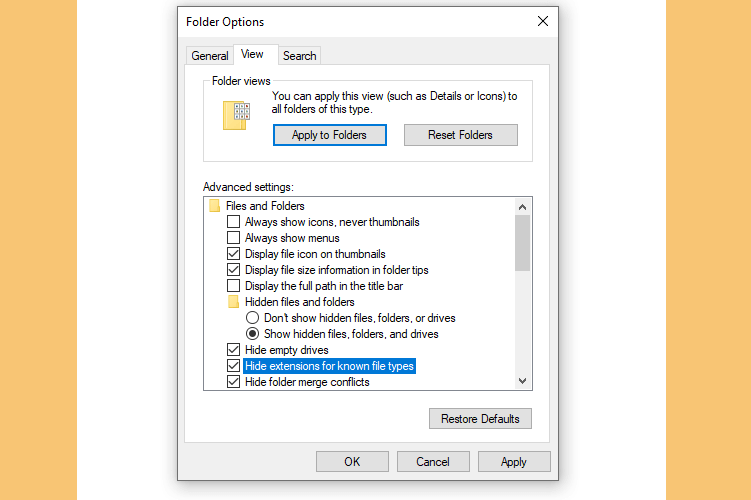Click the Hidden files and folders folder icon
The height and width of the screenshot is (500, 751).
[233, 302]
